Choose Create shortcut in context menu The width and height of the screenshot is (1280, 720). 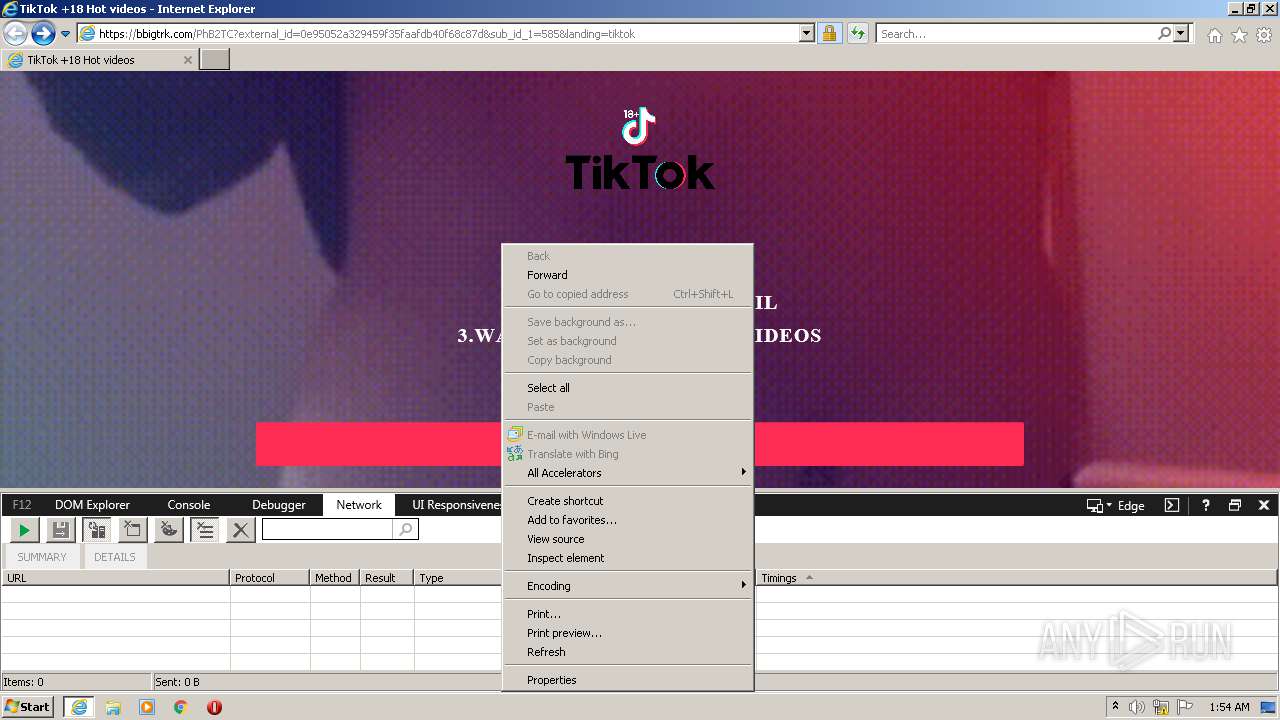tap(628, 501)
